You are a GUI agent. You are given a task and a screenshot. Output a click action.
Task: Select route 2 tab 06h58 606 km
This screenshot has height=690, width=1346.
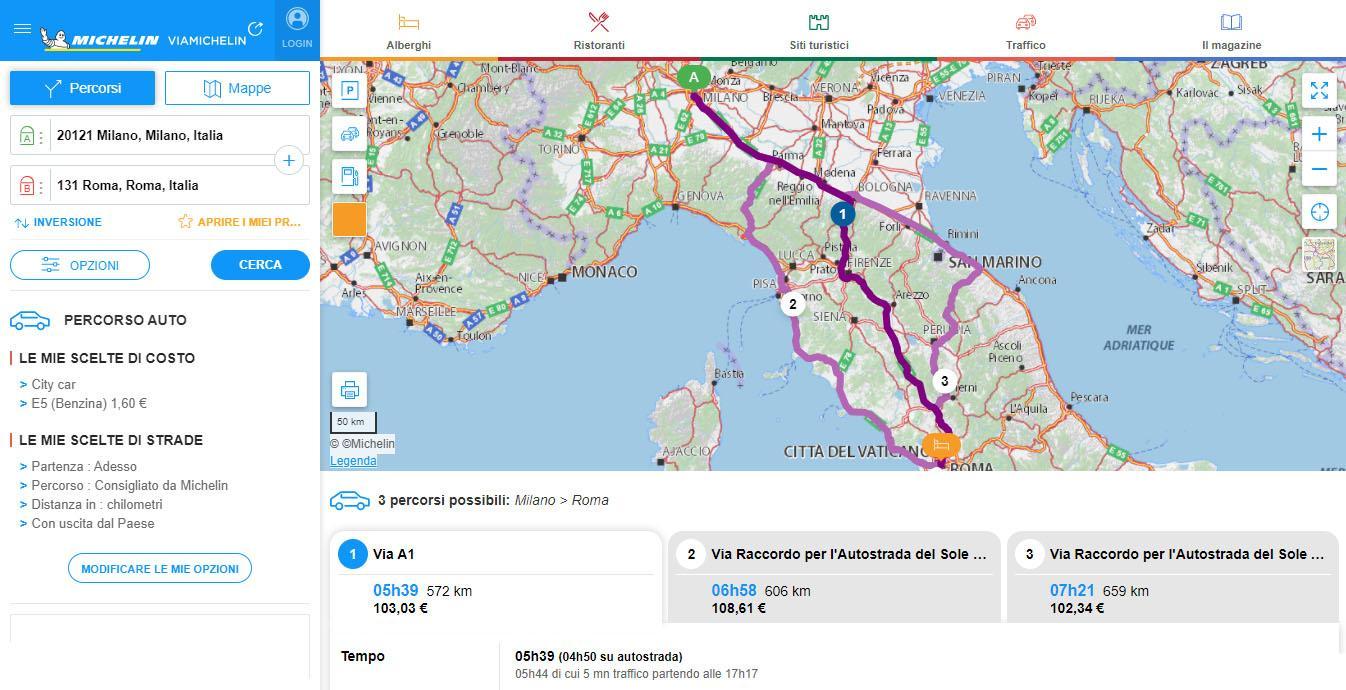(x=834, y=578)
